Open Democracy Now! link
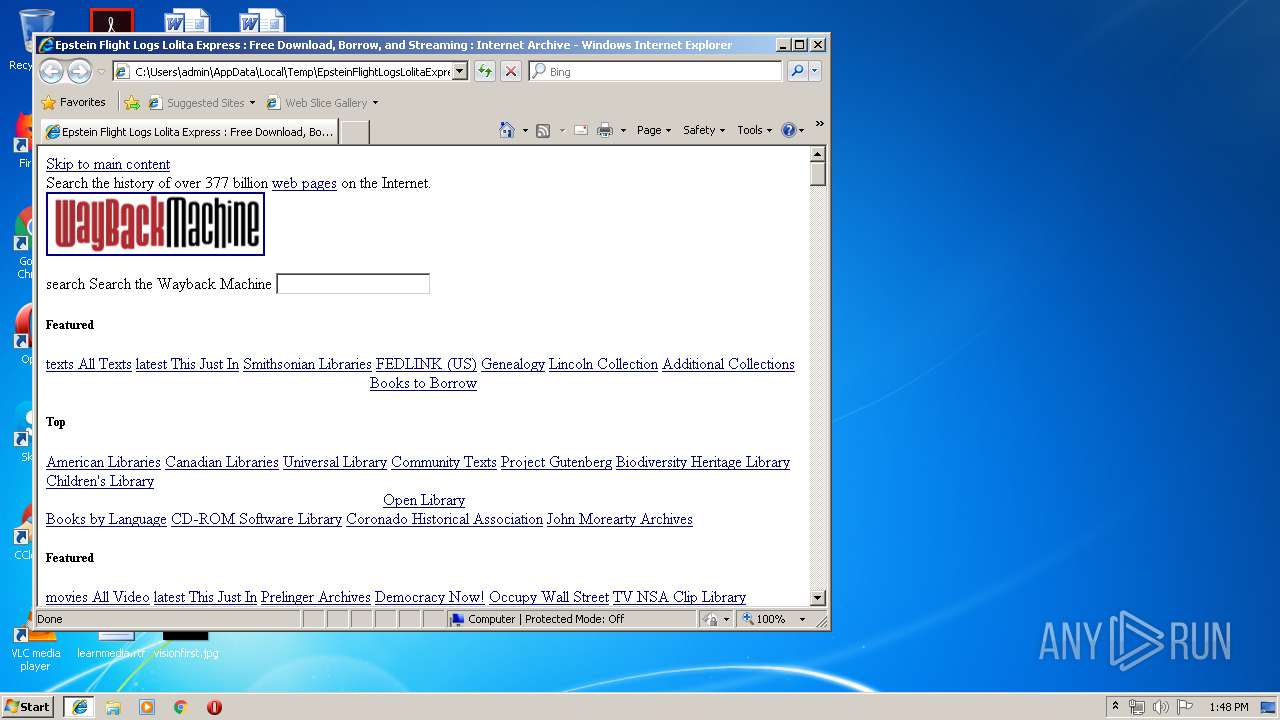Screen dimensions: 1280x720 tap(430, 597)
